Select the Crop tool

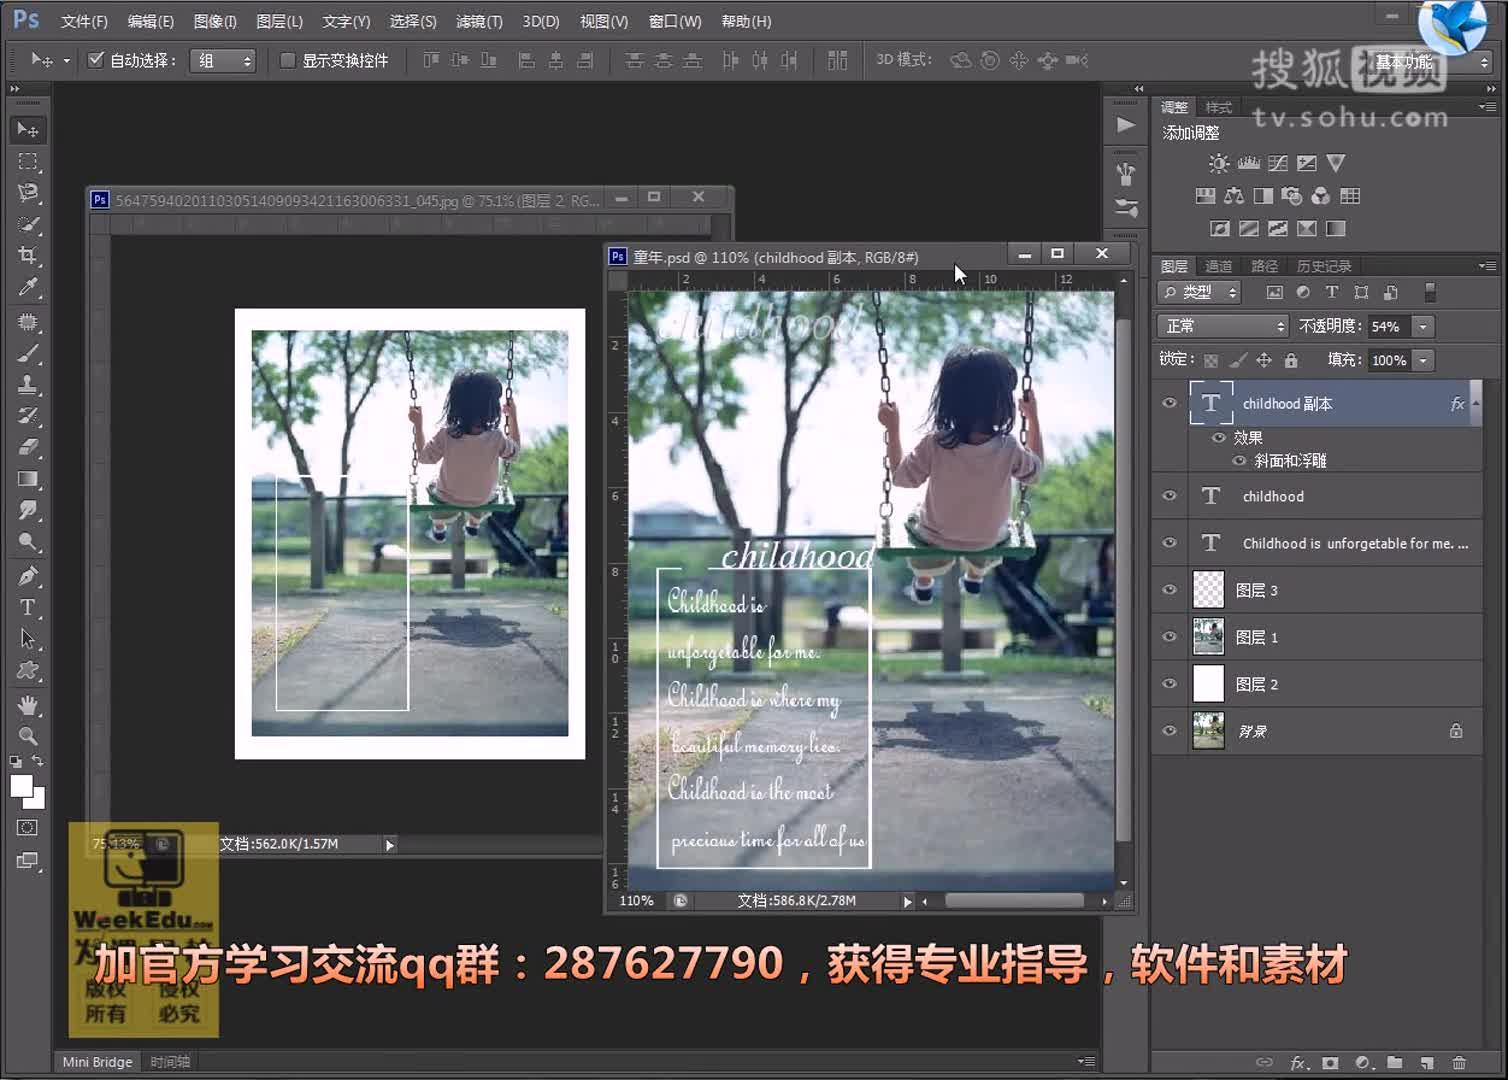pyautogui.click(x=27, y=255)
